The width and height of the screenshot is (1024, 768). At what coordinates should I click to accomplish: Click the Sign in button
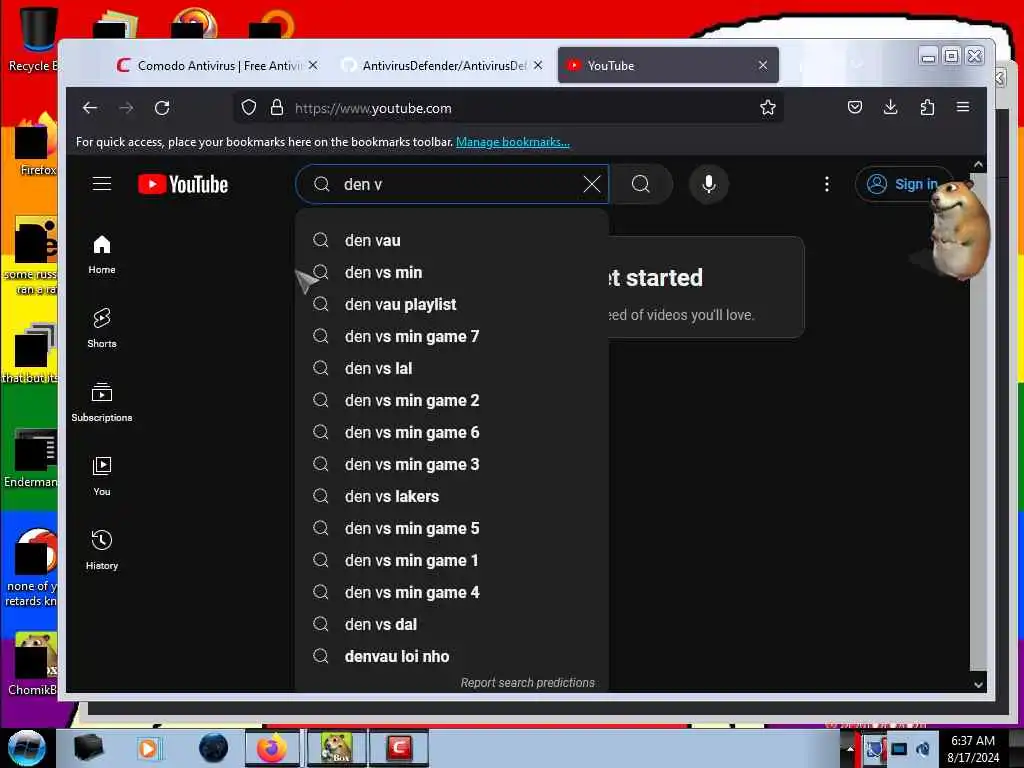pos(903,184)
